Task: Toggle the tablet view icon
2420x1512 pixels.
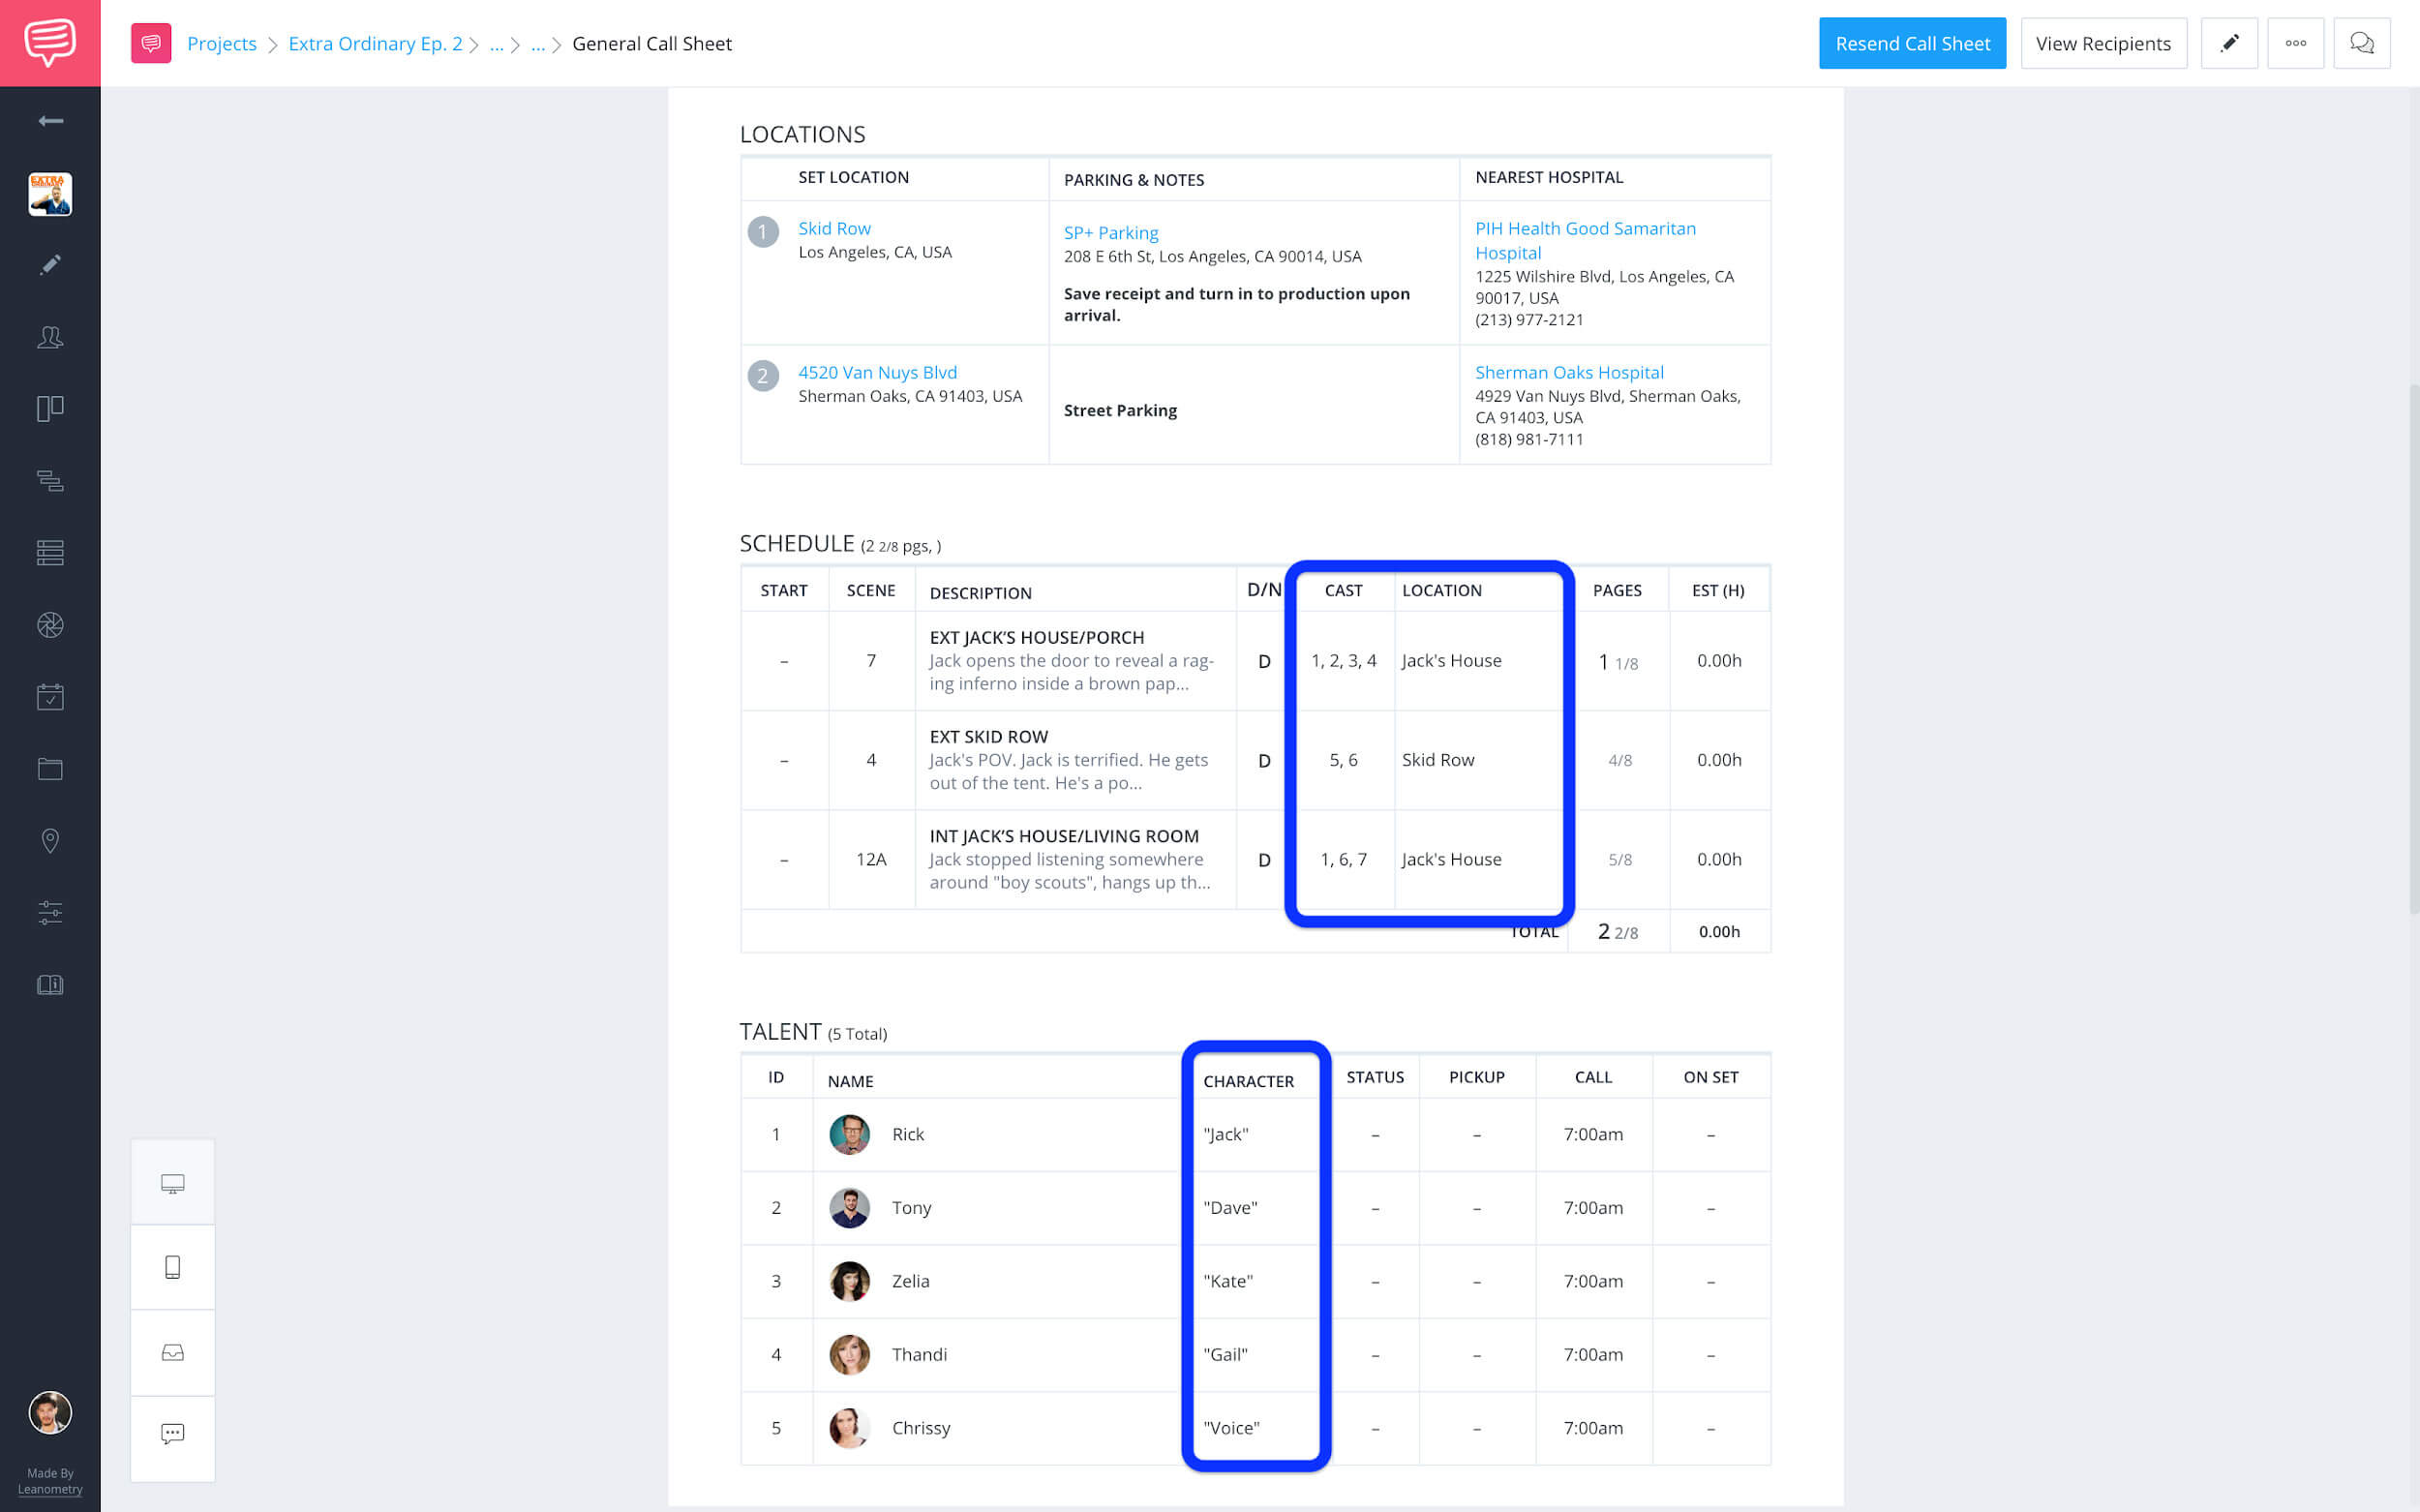Action: (174, 1266)
